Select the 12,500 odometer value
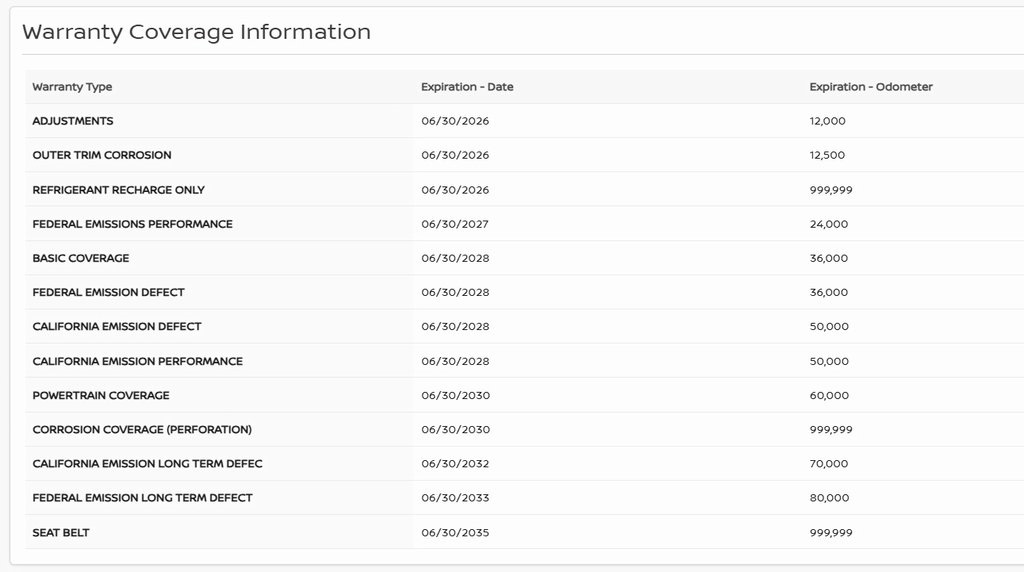 pos(827,155)
